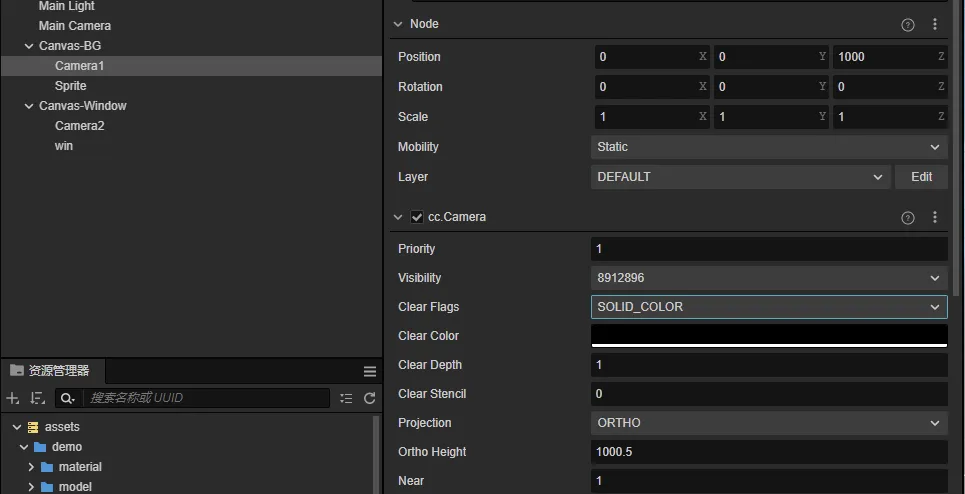Edit the Priority field
The image size is (965, 494).
point(769,249)
